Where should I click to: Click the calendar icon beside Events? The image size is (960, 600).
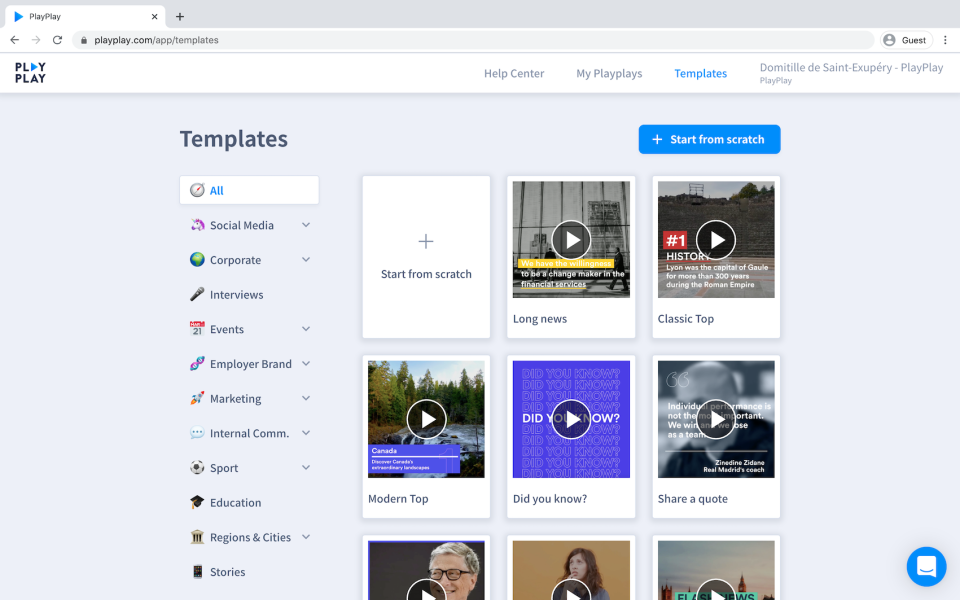[197, 329]
